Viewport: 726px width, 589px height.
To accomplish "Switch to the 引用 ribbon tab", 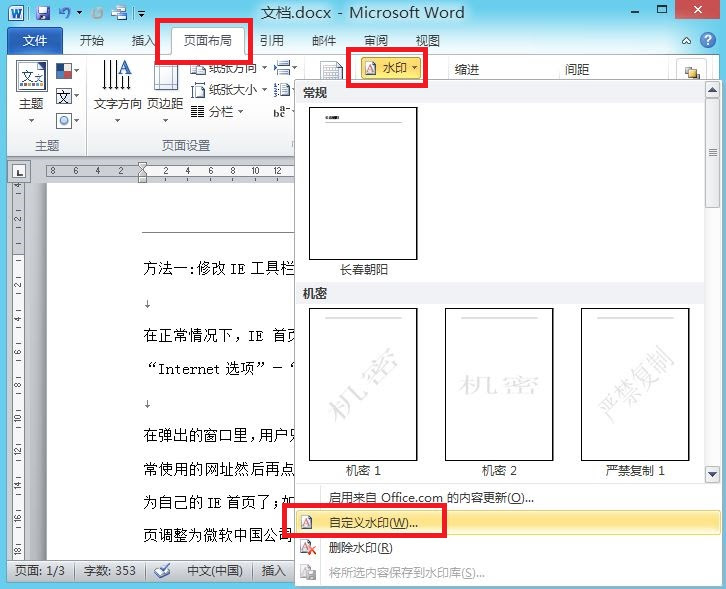I will [271, 41].
